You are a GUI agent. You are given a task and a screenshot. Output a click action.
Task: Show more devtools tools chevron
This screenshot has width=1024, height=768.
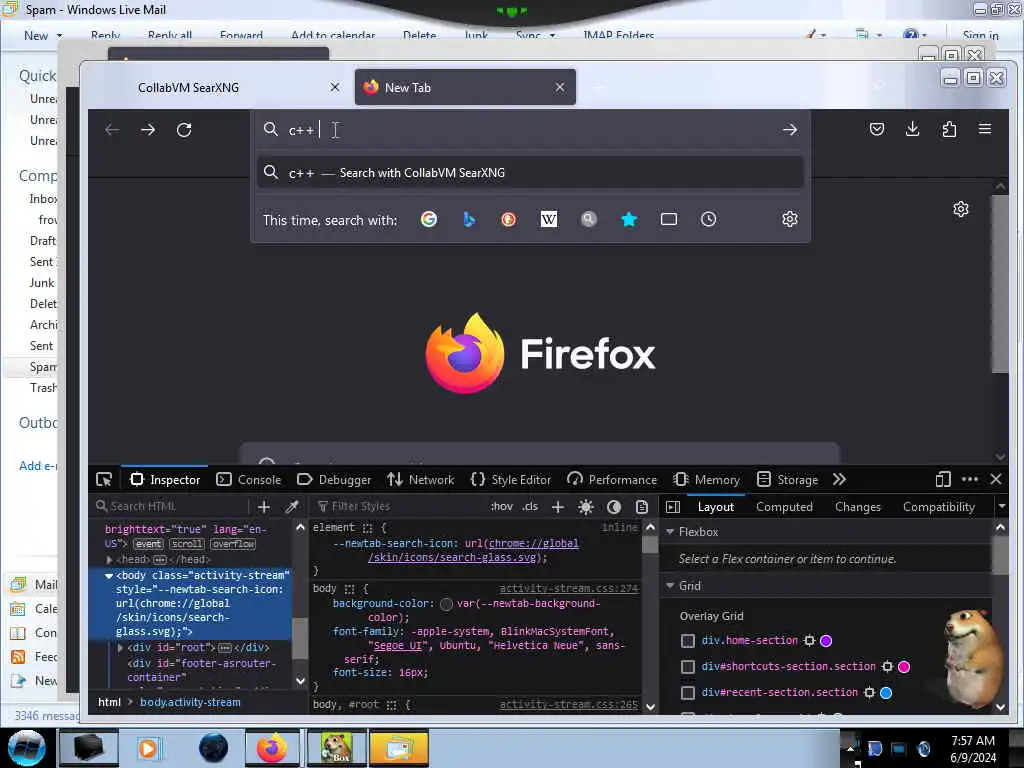[x=839, y=479]
